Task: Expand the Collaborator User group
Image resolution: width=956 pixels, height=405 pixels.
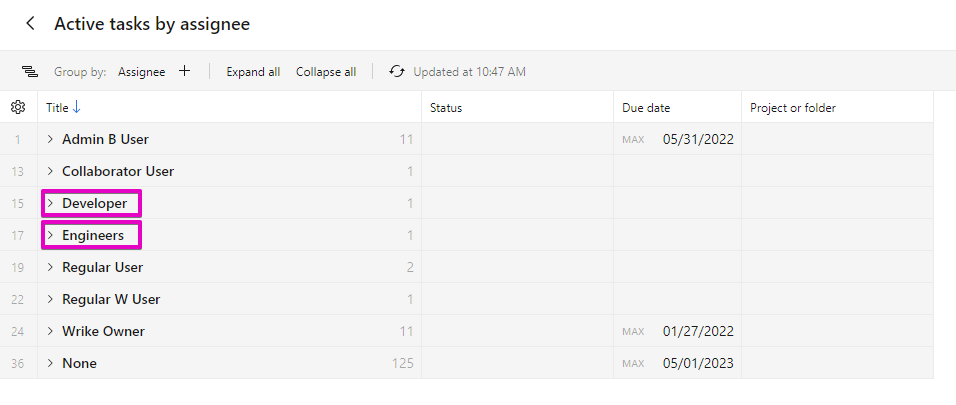Action: pos(50,171)
